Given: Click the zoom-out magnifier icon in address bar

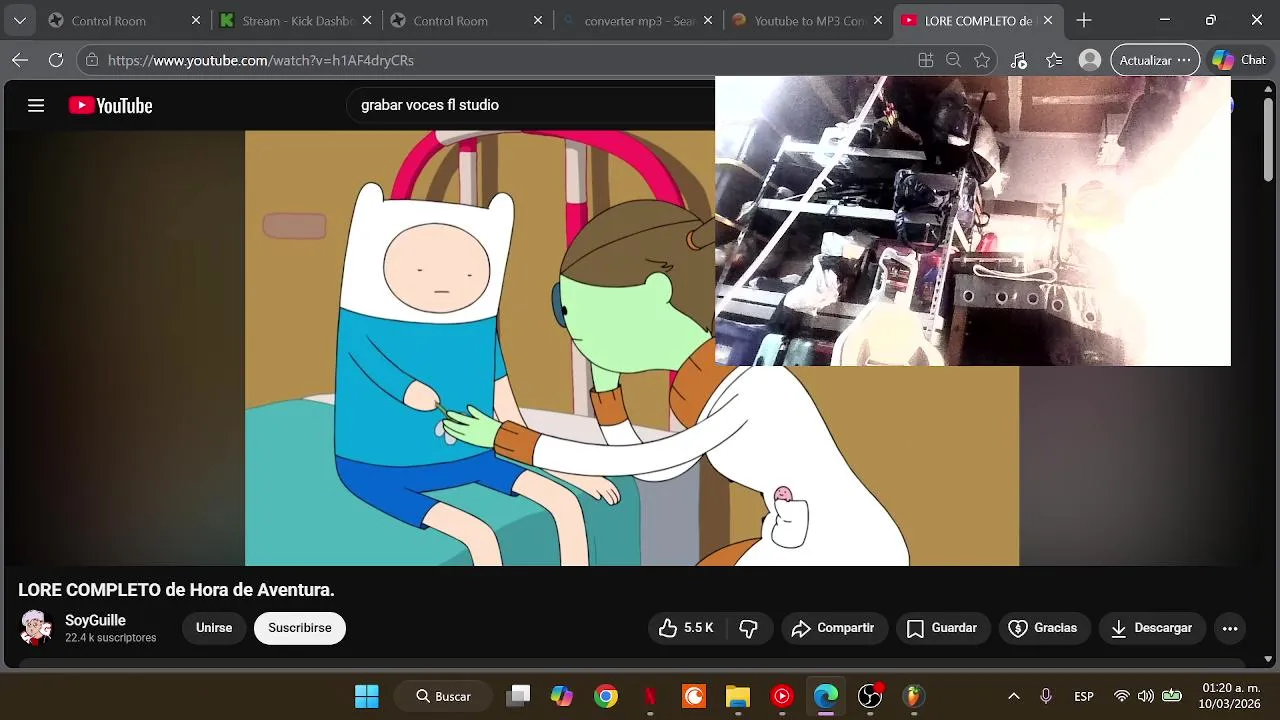Looking at the screenshot, I should [x=954, y=60].
